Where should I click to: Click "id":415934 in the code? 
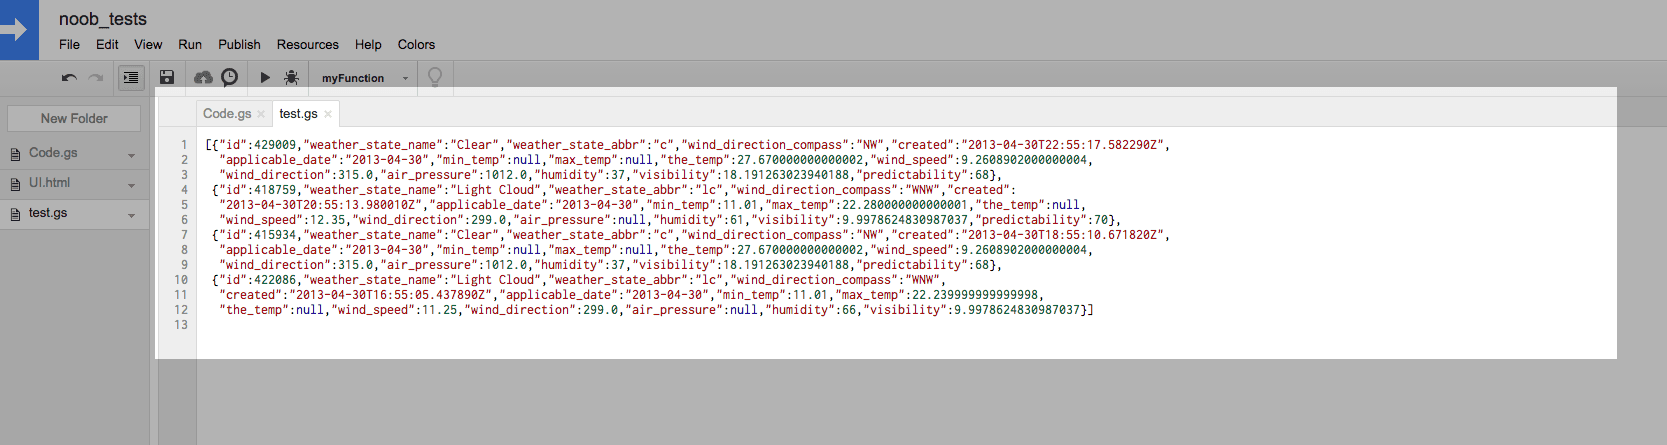tap(258, 235)
